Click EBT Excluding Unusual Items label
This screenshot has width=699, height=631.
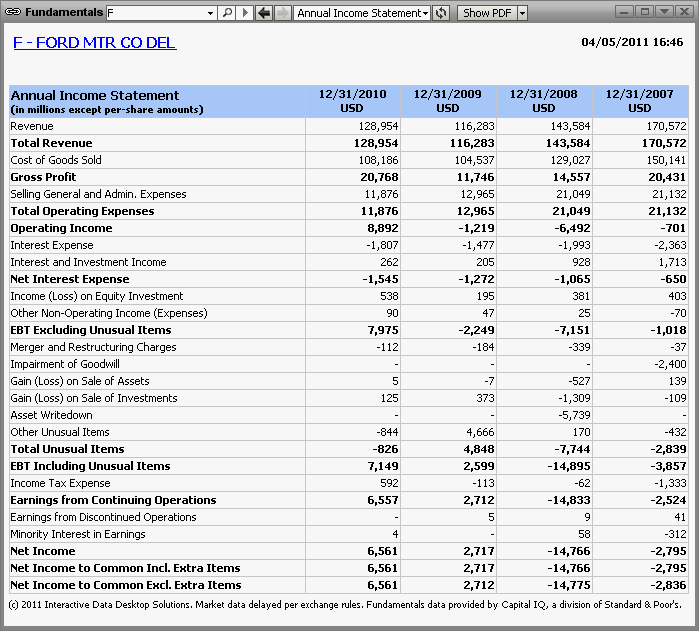91,330
